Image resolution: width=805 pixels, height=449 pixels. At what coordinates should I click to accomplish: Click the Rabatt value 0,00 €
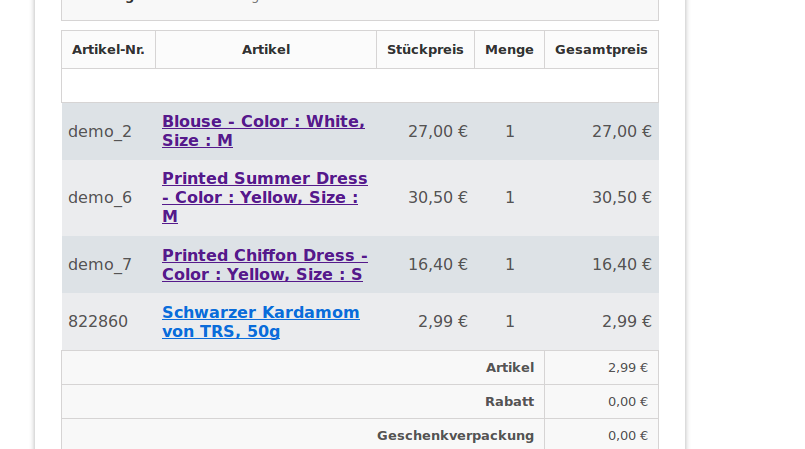coord(627,401)
